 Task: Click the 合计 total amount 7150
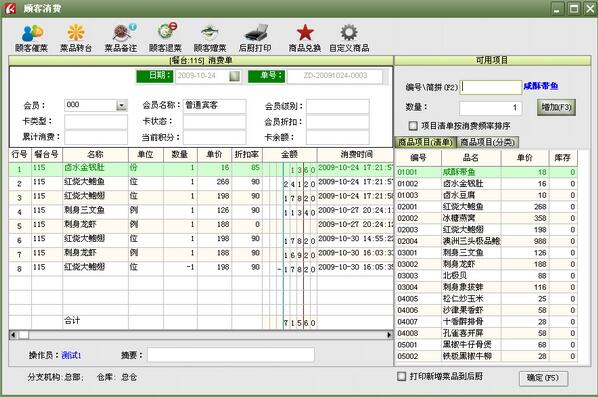point(299,323)
